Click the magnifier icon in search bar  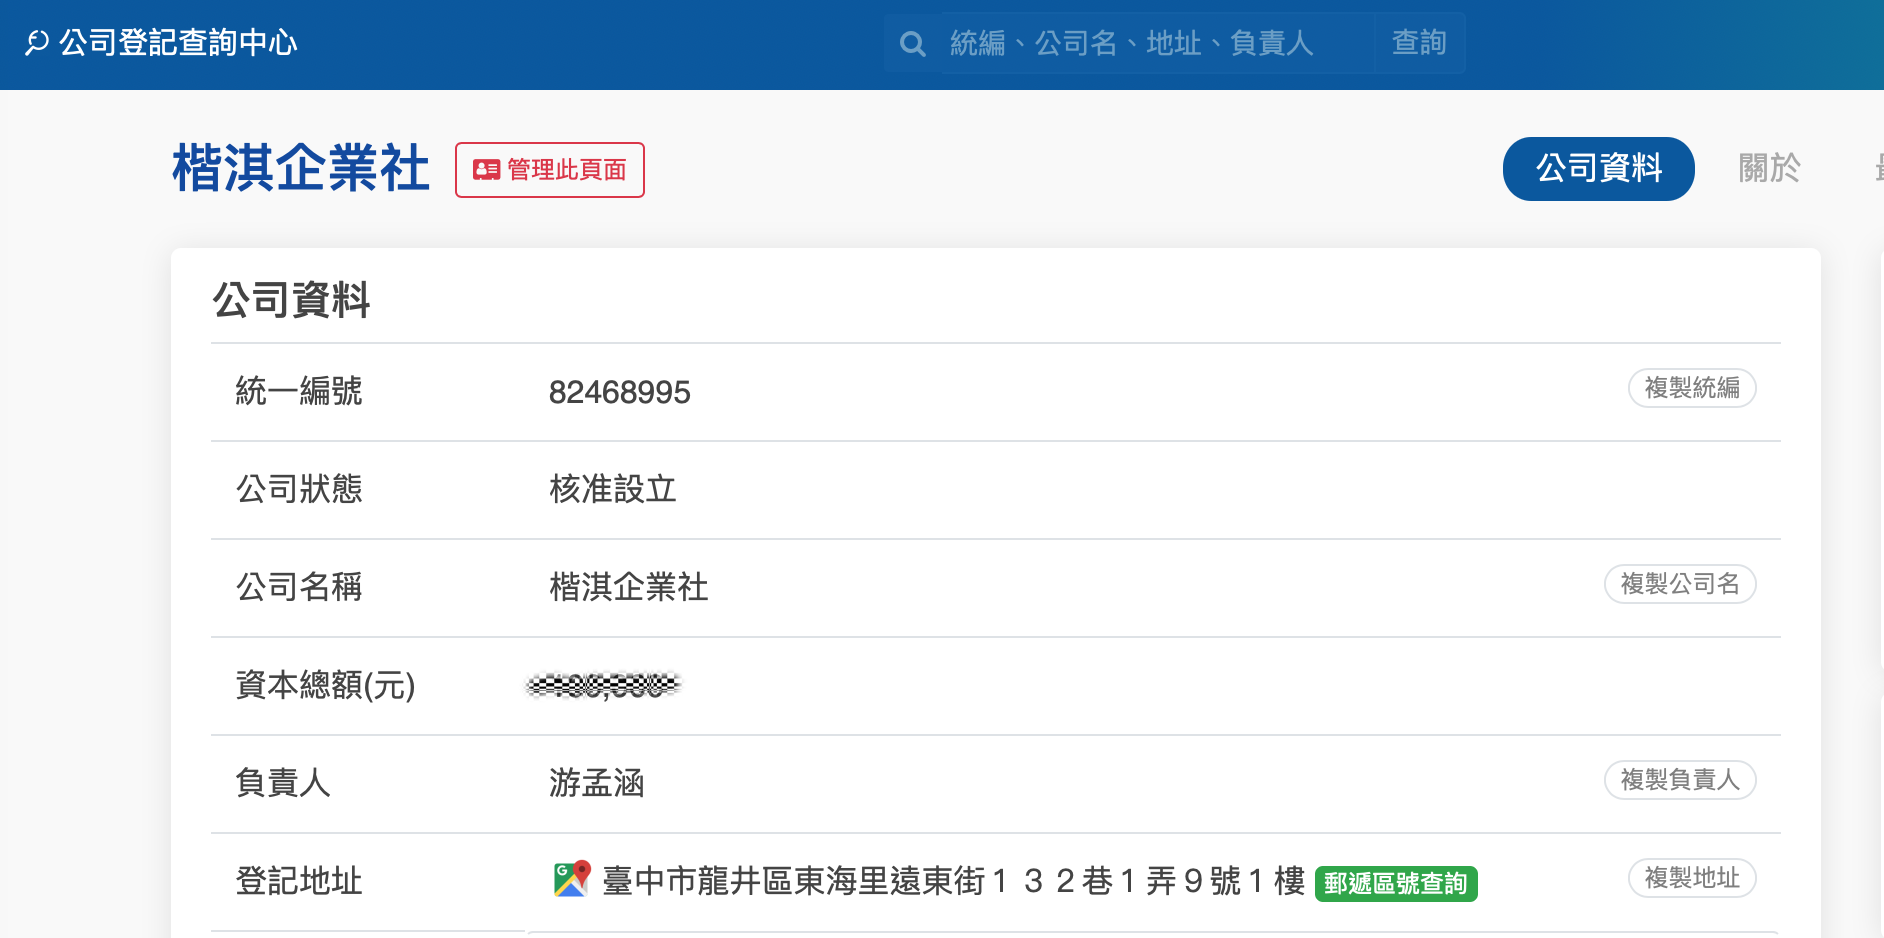coord(912,43)
